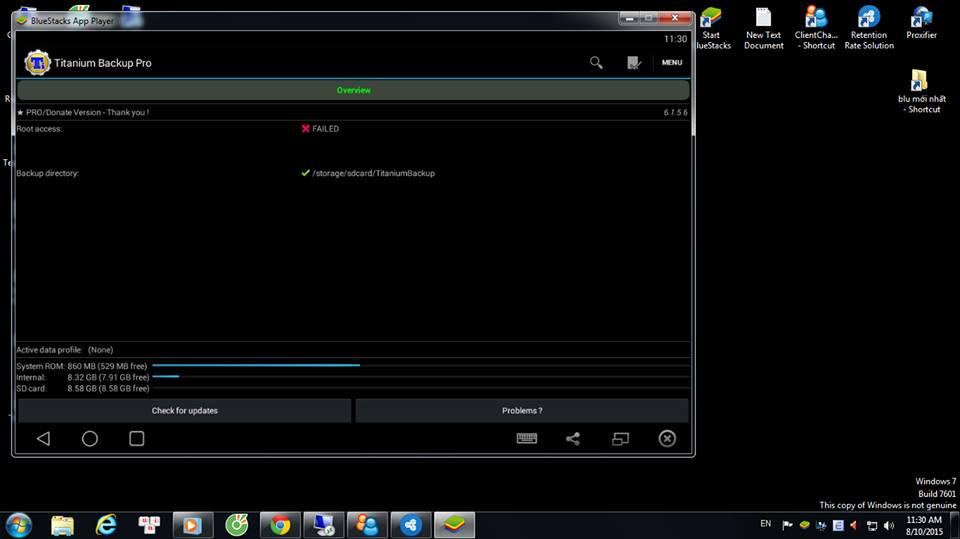The height and width of the screenshot is (539, 960).
Task: Tap the Android recent apps square button
Action: pyautogui.click(x=137, y=439)
